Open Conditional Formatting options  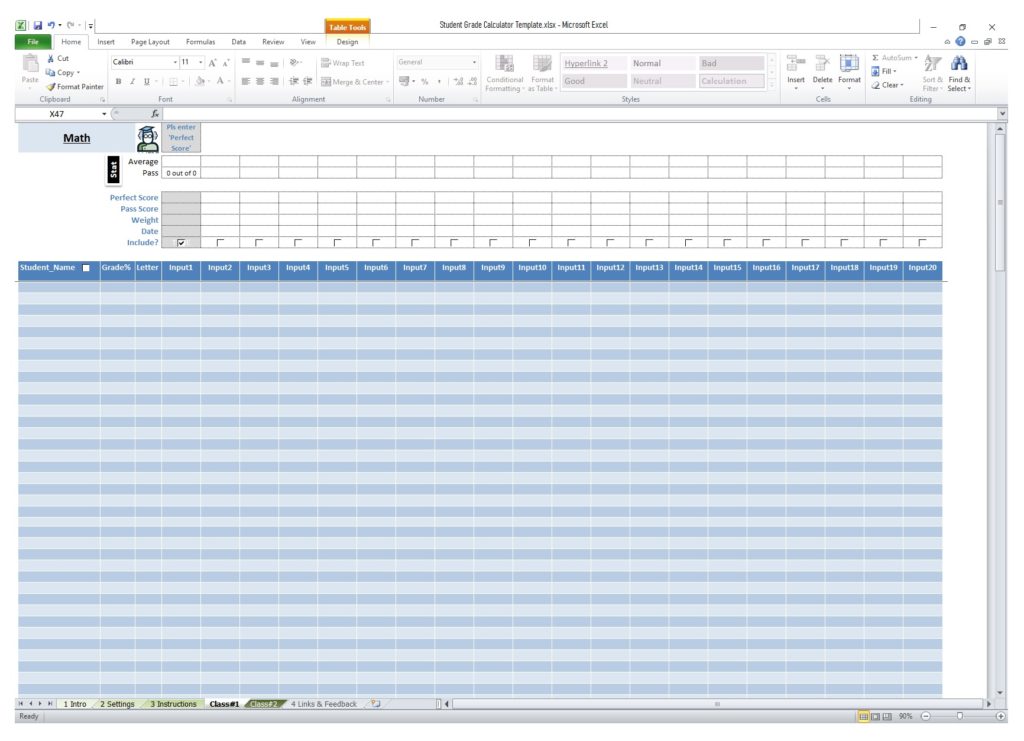505,75
